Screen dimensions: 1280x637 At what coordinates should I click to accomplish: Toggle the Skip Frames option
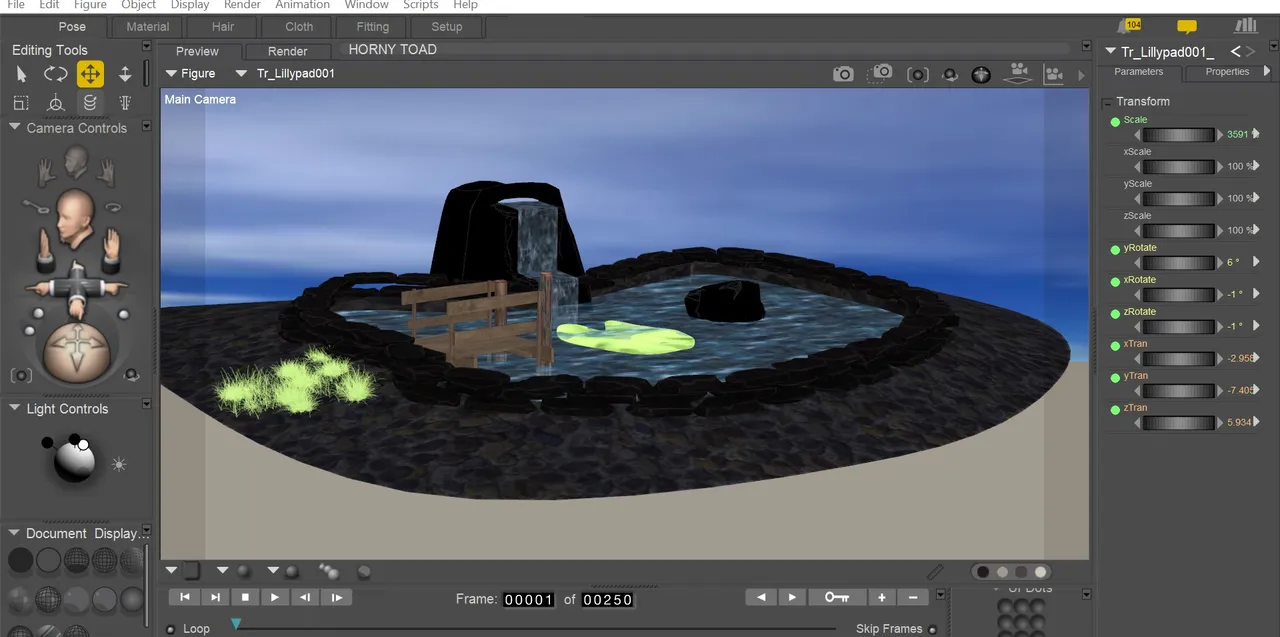tap(933, 629)
